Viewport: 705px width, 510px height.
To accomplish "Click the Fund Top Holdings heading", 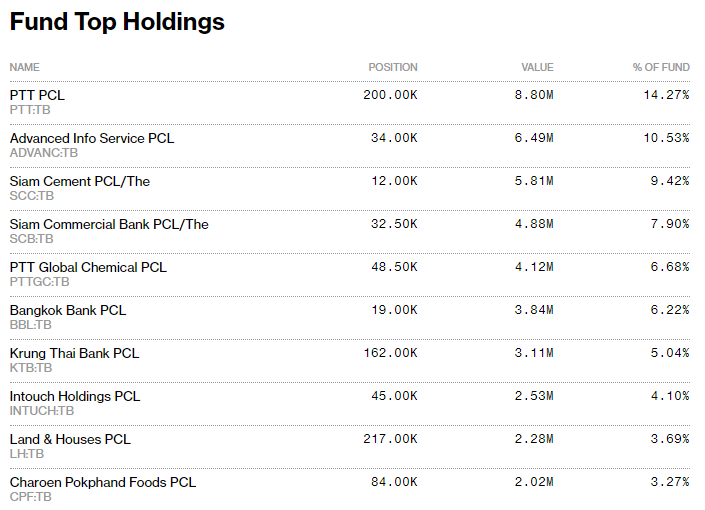I will coord(117,22).
